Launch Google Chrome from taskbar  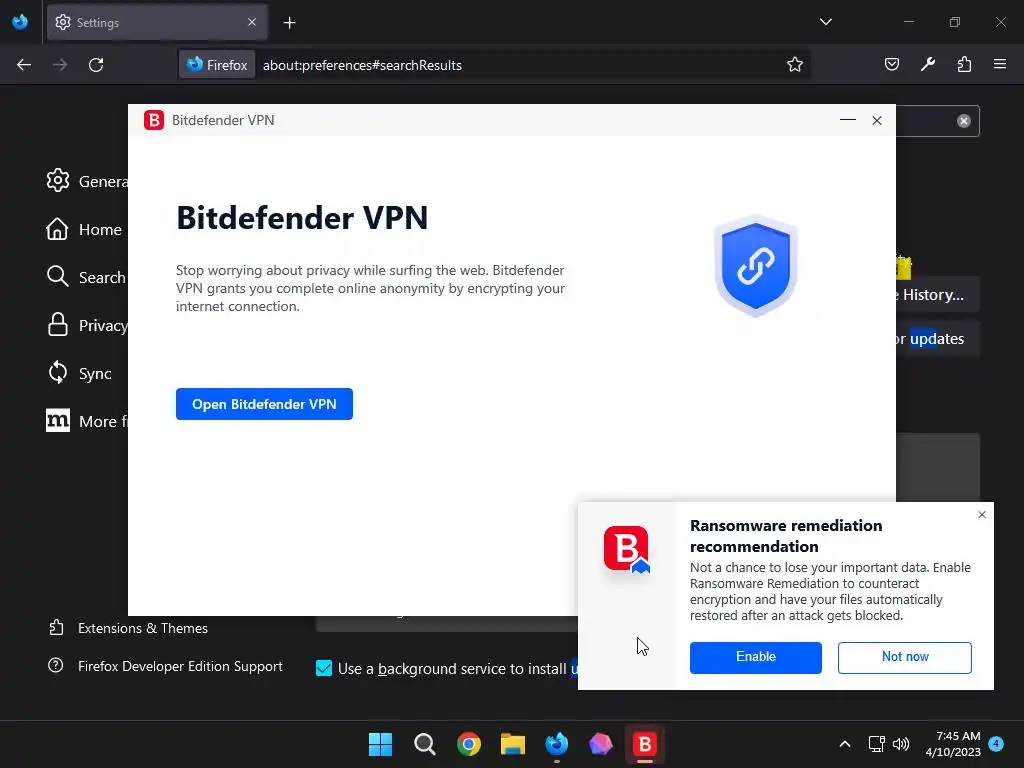[x=468, y=744]
